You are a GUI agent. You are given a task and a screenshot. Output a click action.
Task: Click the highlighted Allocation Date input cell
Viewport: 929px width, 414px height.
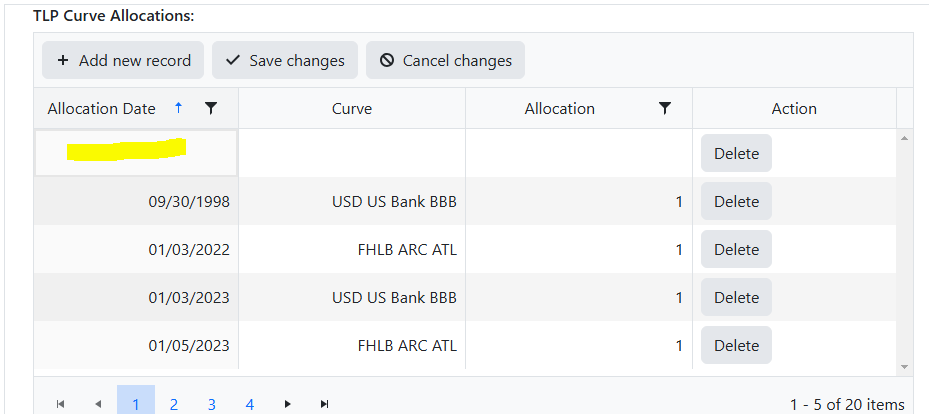tap(136, 153)
